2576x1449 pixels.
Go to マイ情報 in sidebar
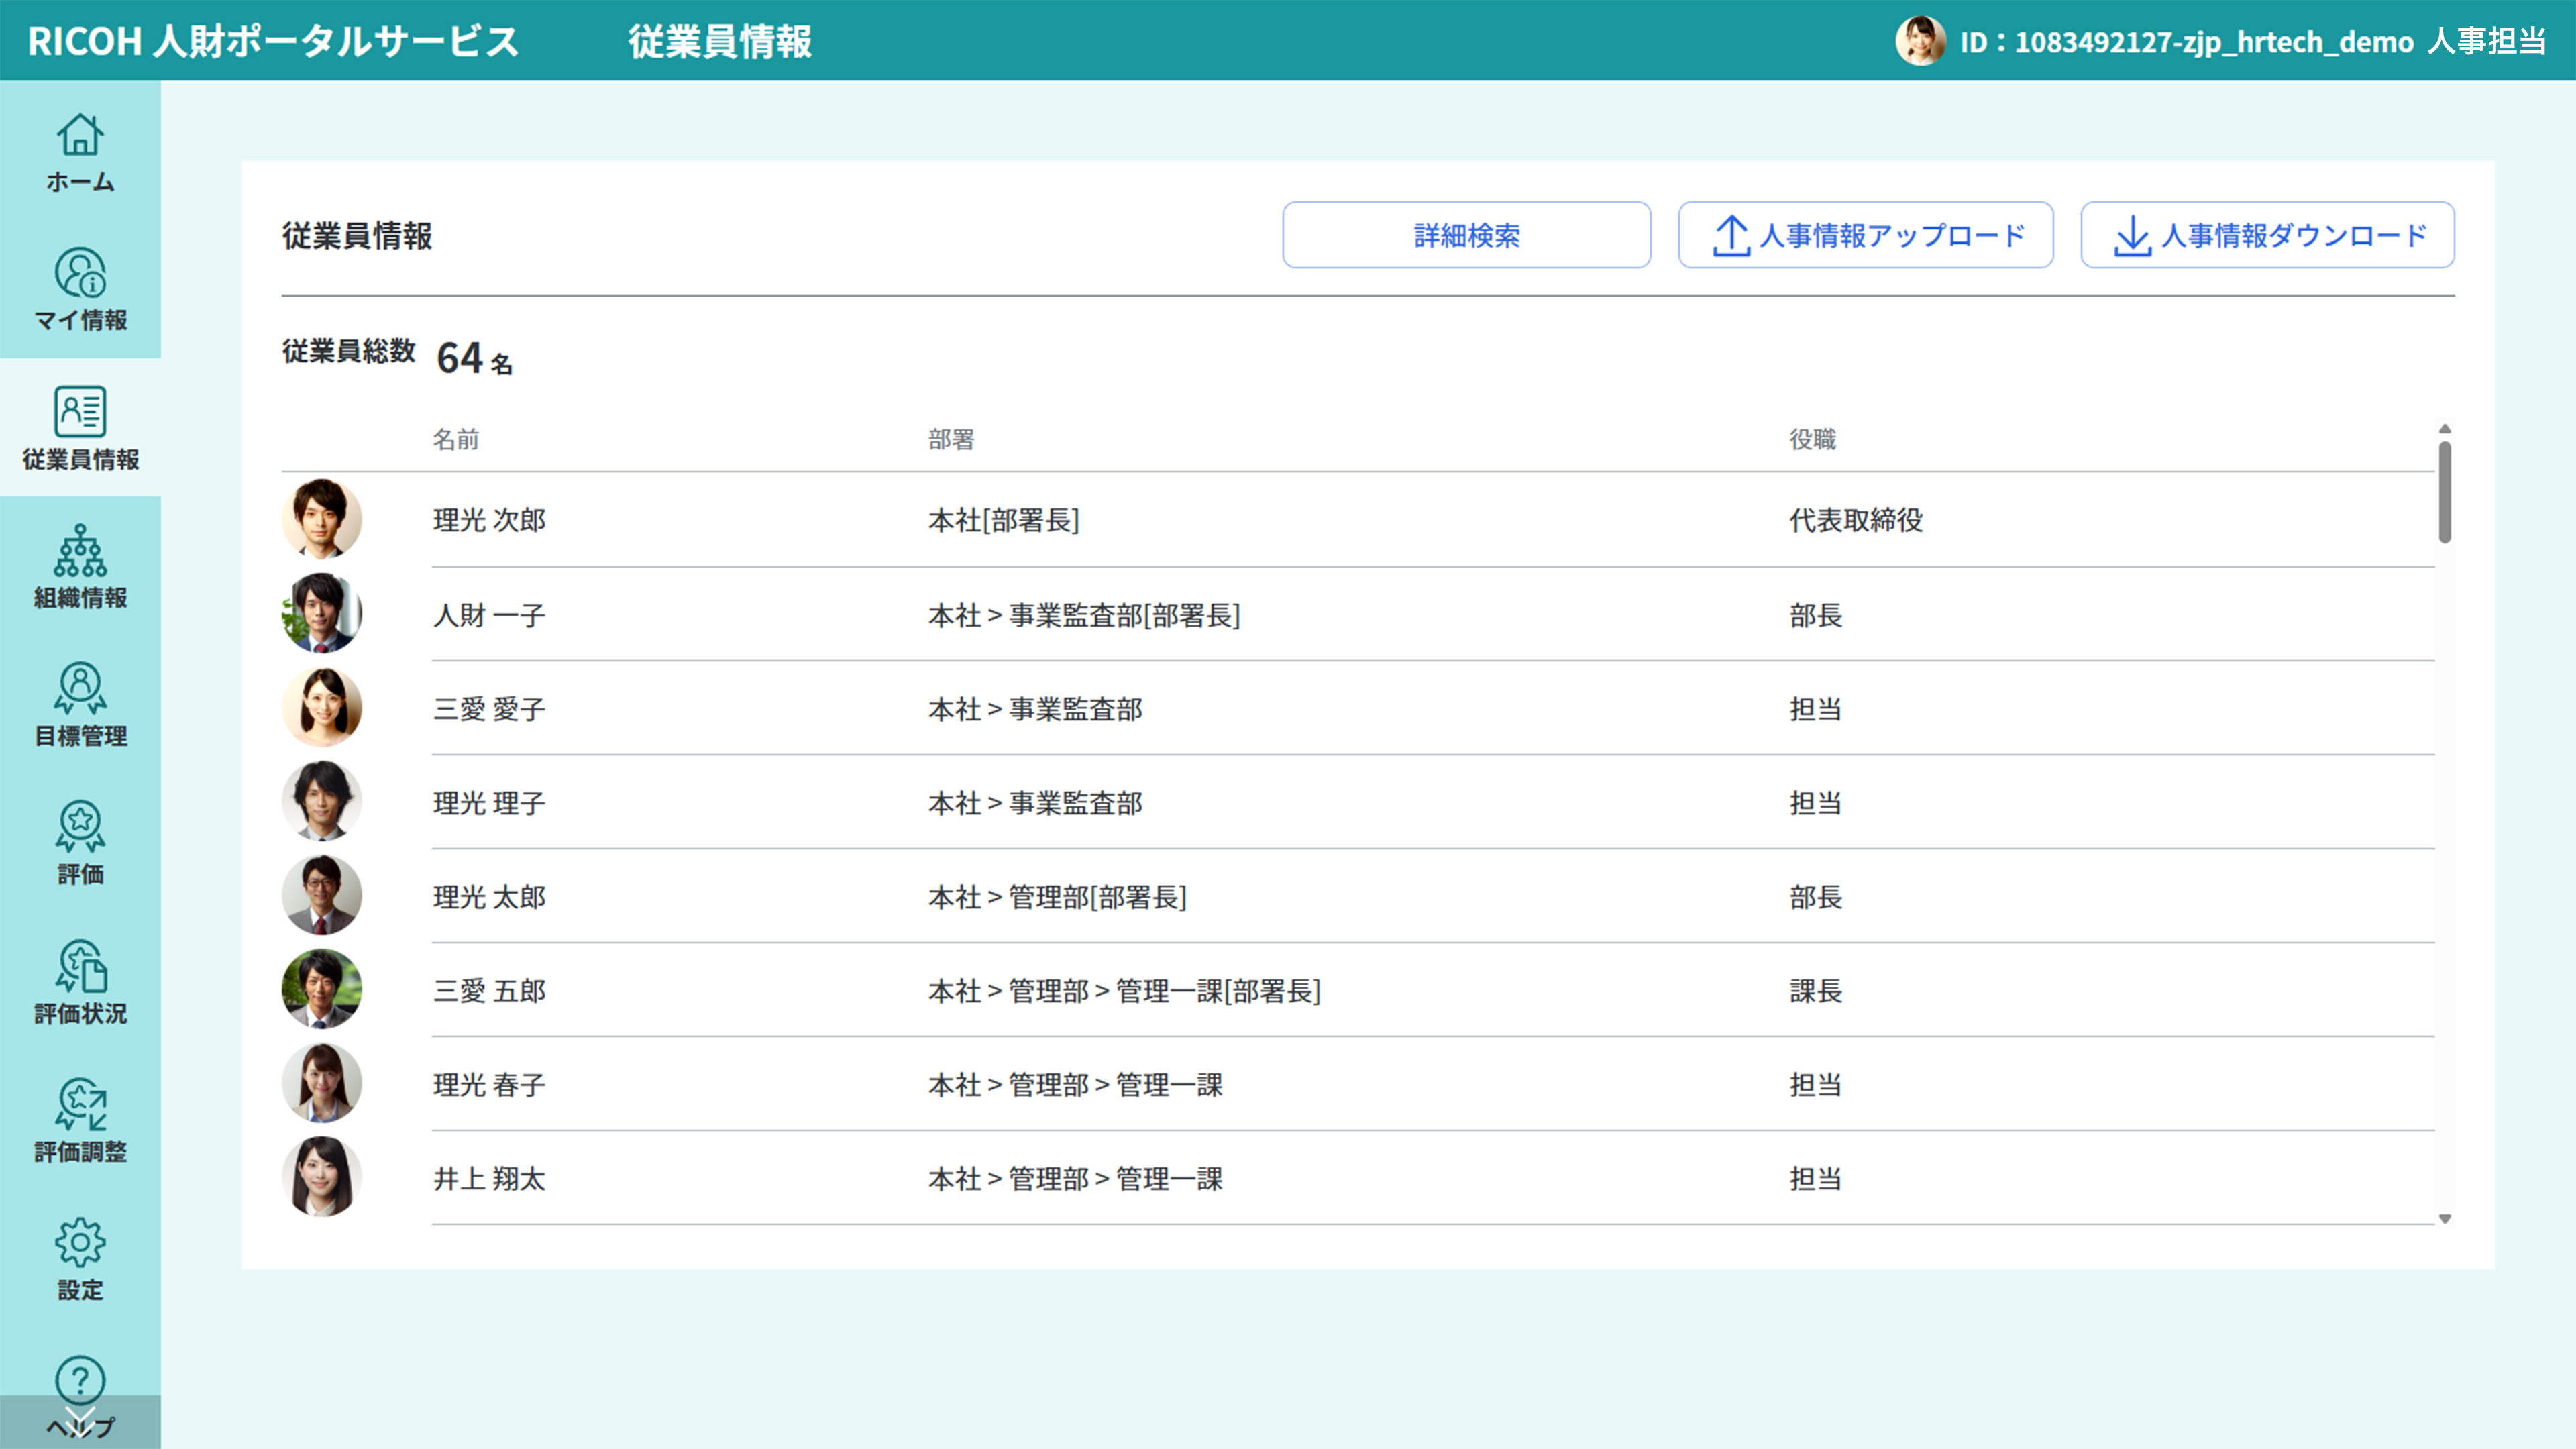pos(80,274)
